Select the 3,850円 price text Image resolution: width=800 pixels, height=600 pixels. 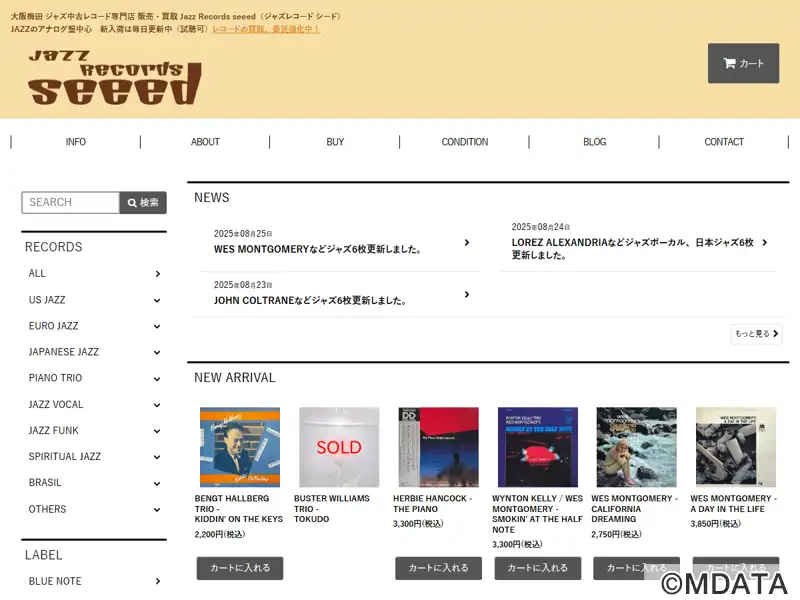tap(715, 524)
